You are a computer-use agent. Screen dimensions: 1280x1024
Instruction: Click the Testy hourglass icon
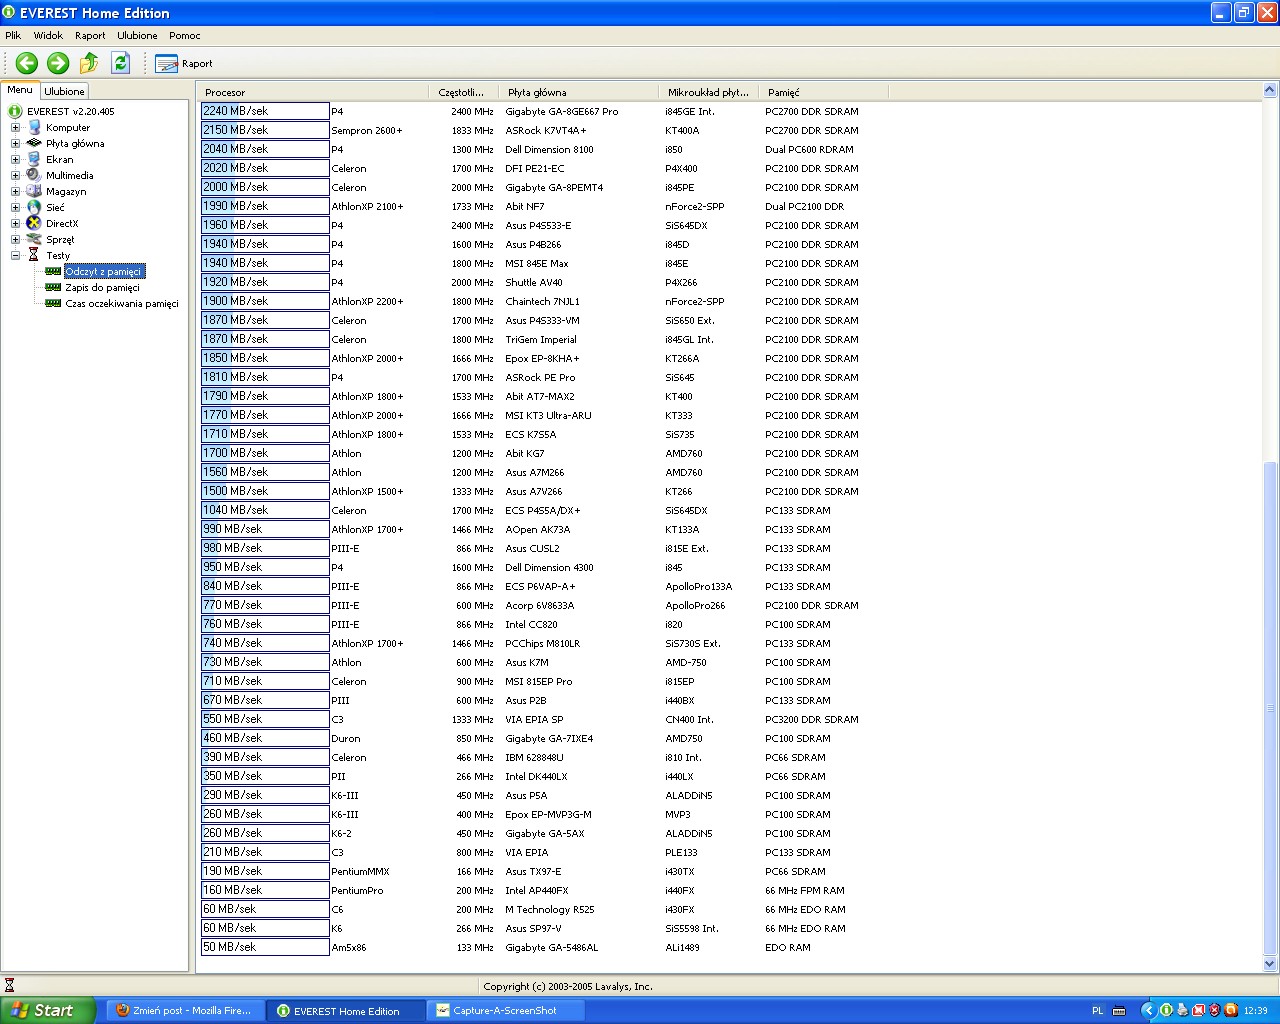(x=34, y=255)
